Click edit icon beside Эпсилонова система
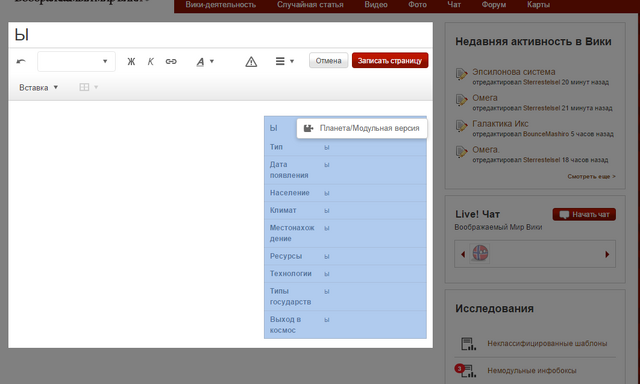The height and width of the screenshot is (384, 640). coord(462,74)
